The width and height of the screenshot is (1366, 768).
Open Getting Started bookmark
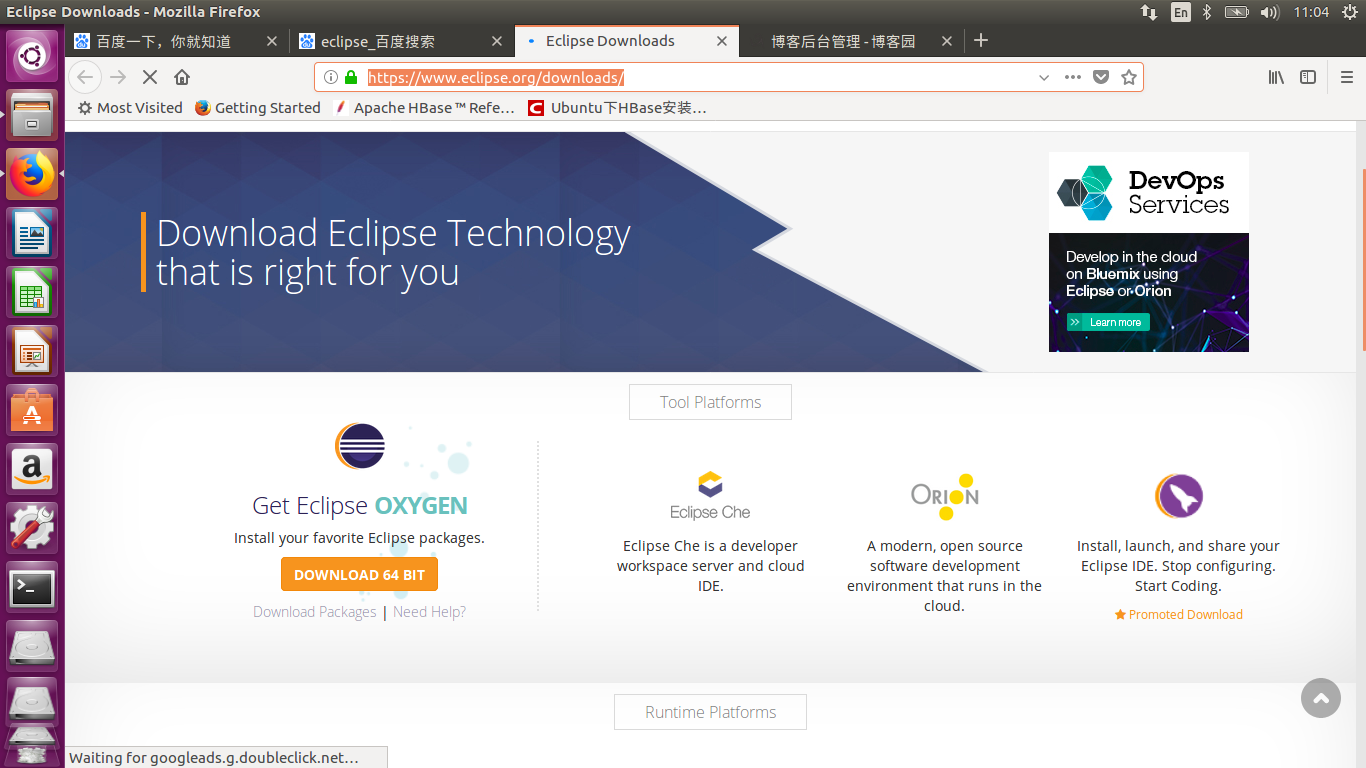258,108
